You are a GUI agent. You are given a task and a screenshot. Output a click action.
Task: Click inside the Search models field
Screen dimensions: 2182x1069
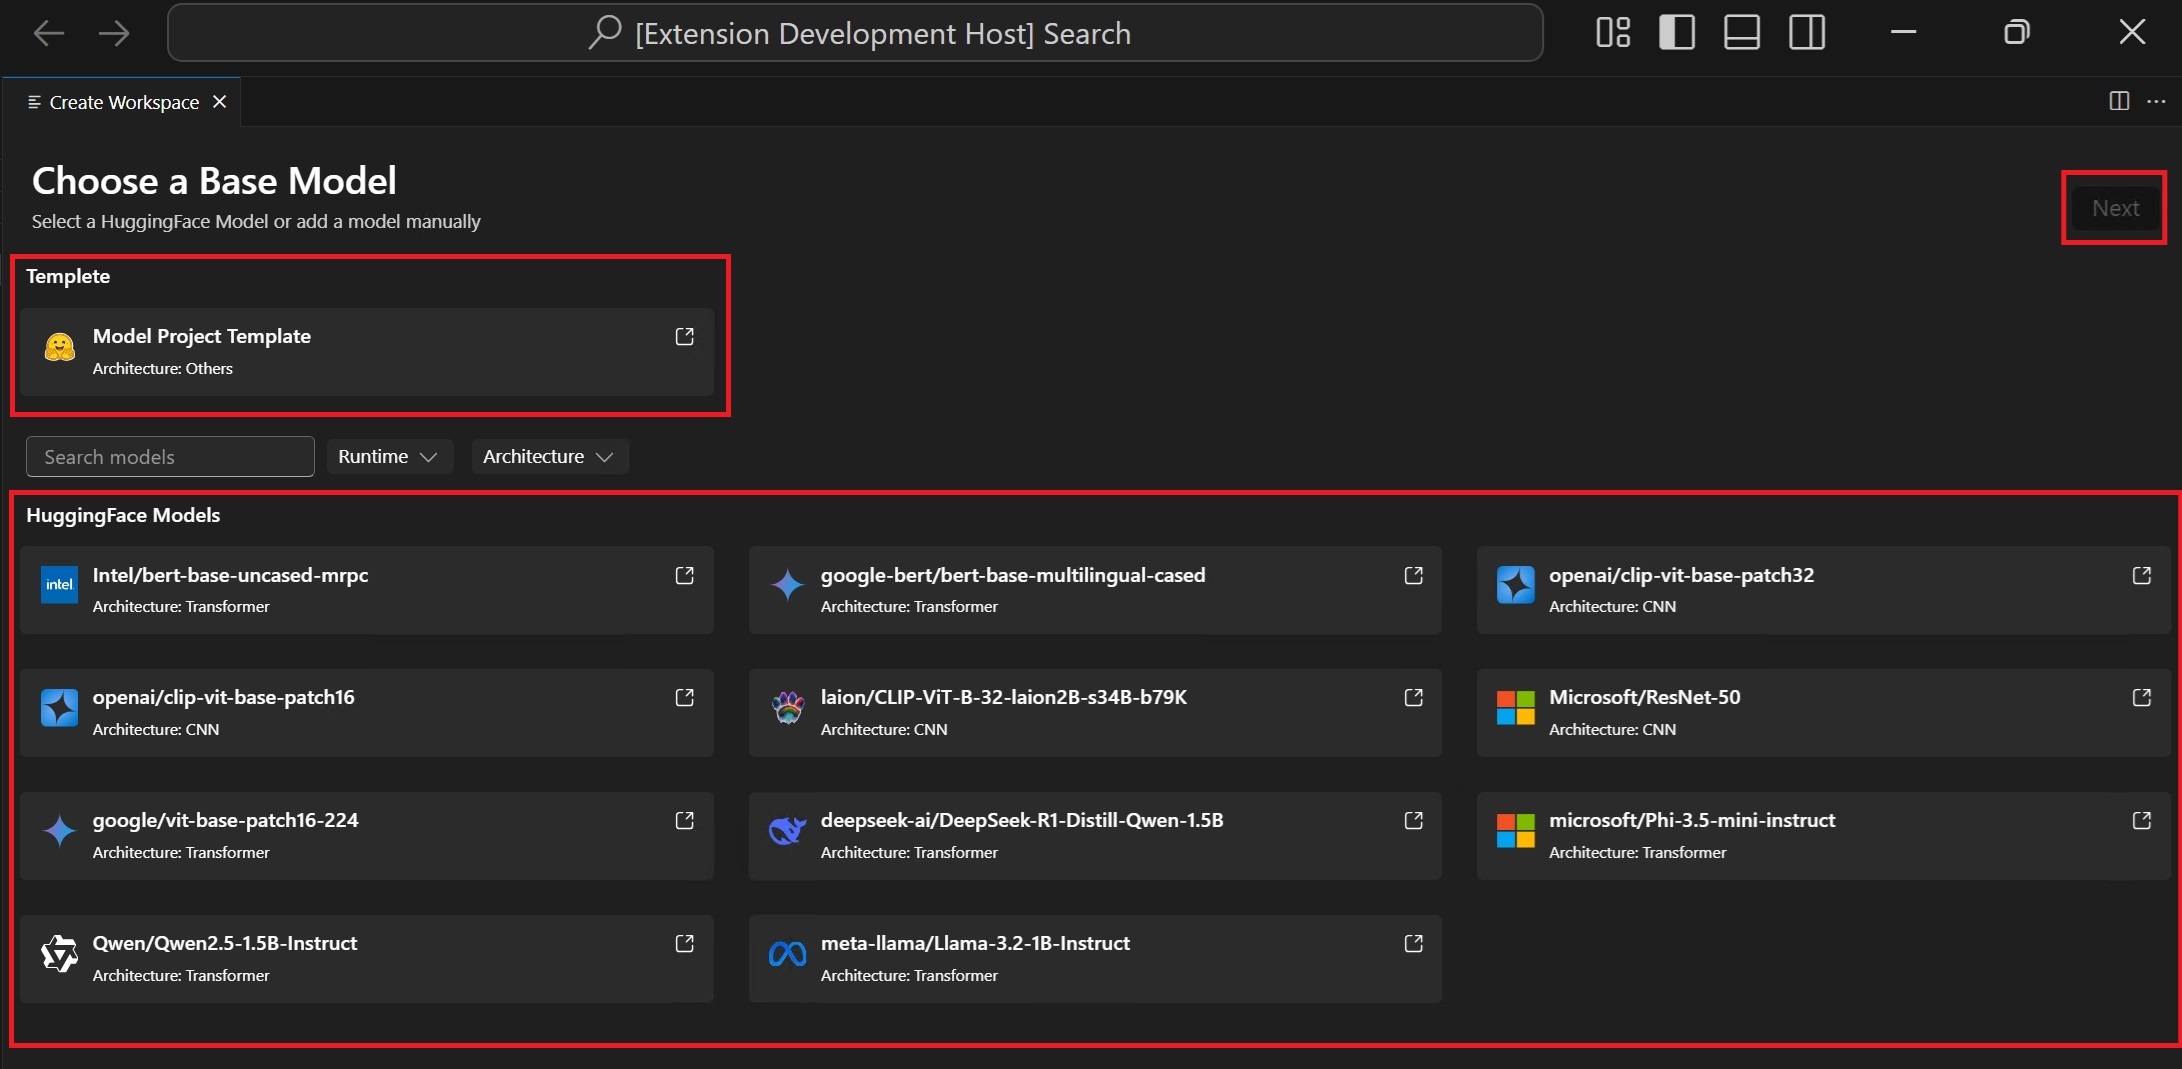[x=169, y=457]
